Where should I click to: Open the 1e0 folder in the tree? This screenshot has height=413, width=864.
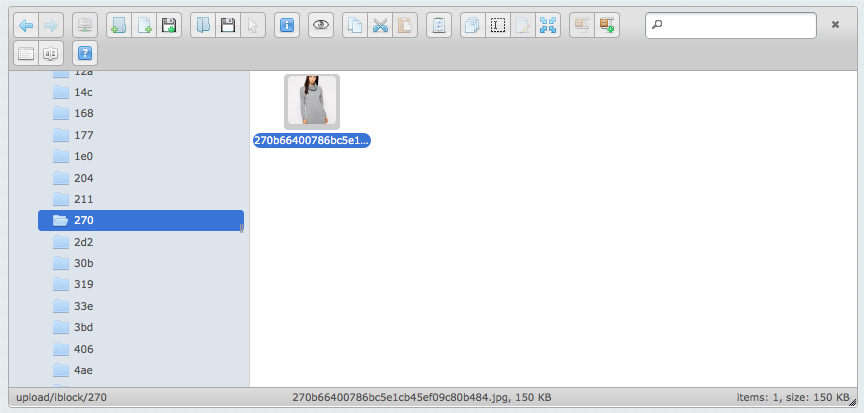tap(83, 156)
